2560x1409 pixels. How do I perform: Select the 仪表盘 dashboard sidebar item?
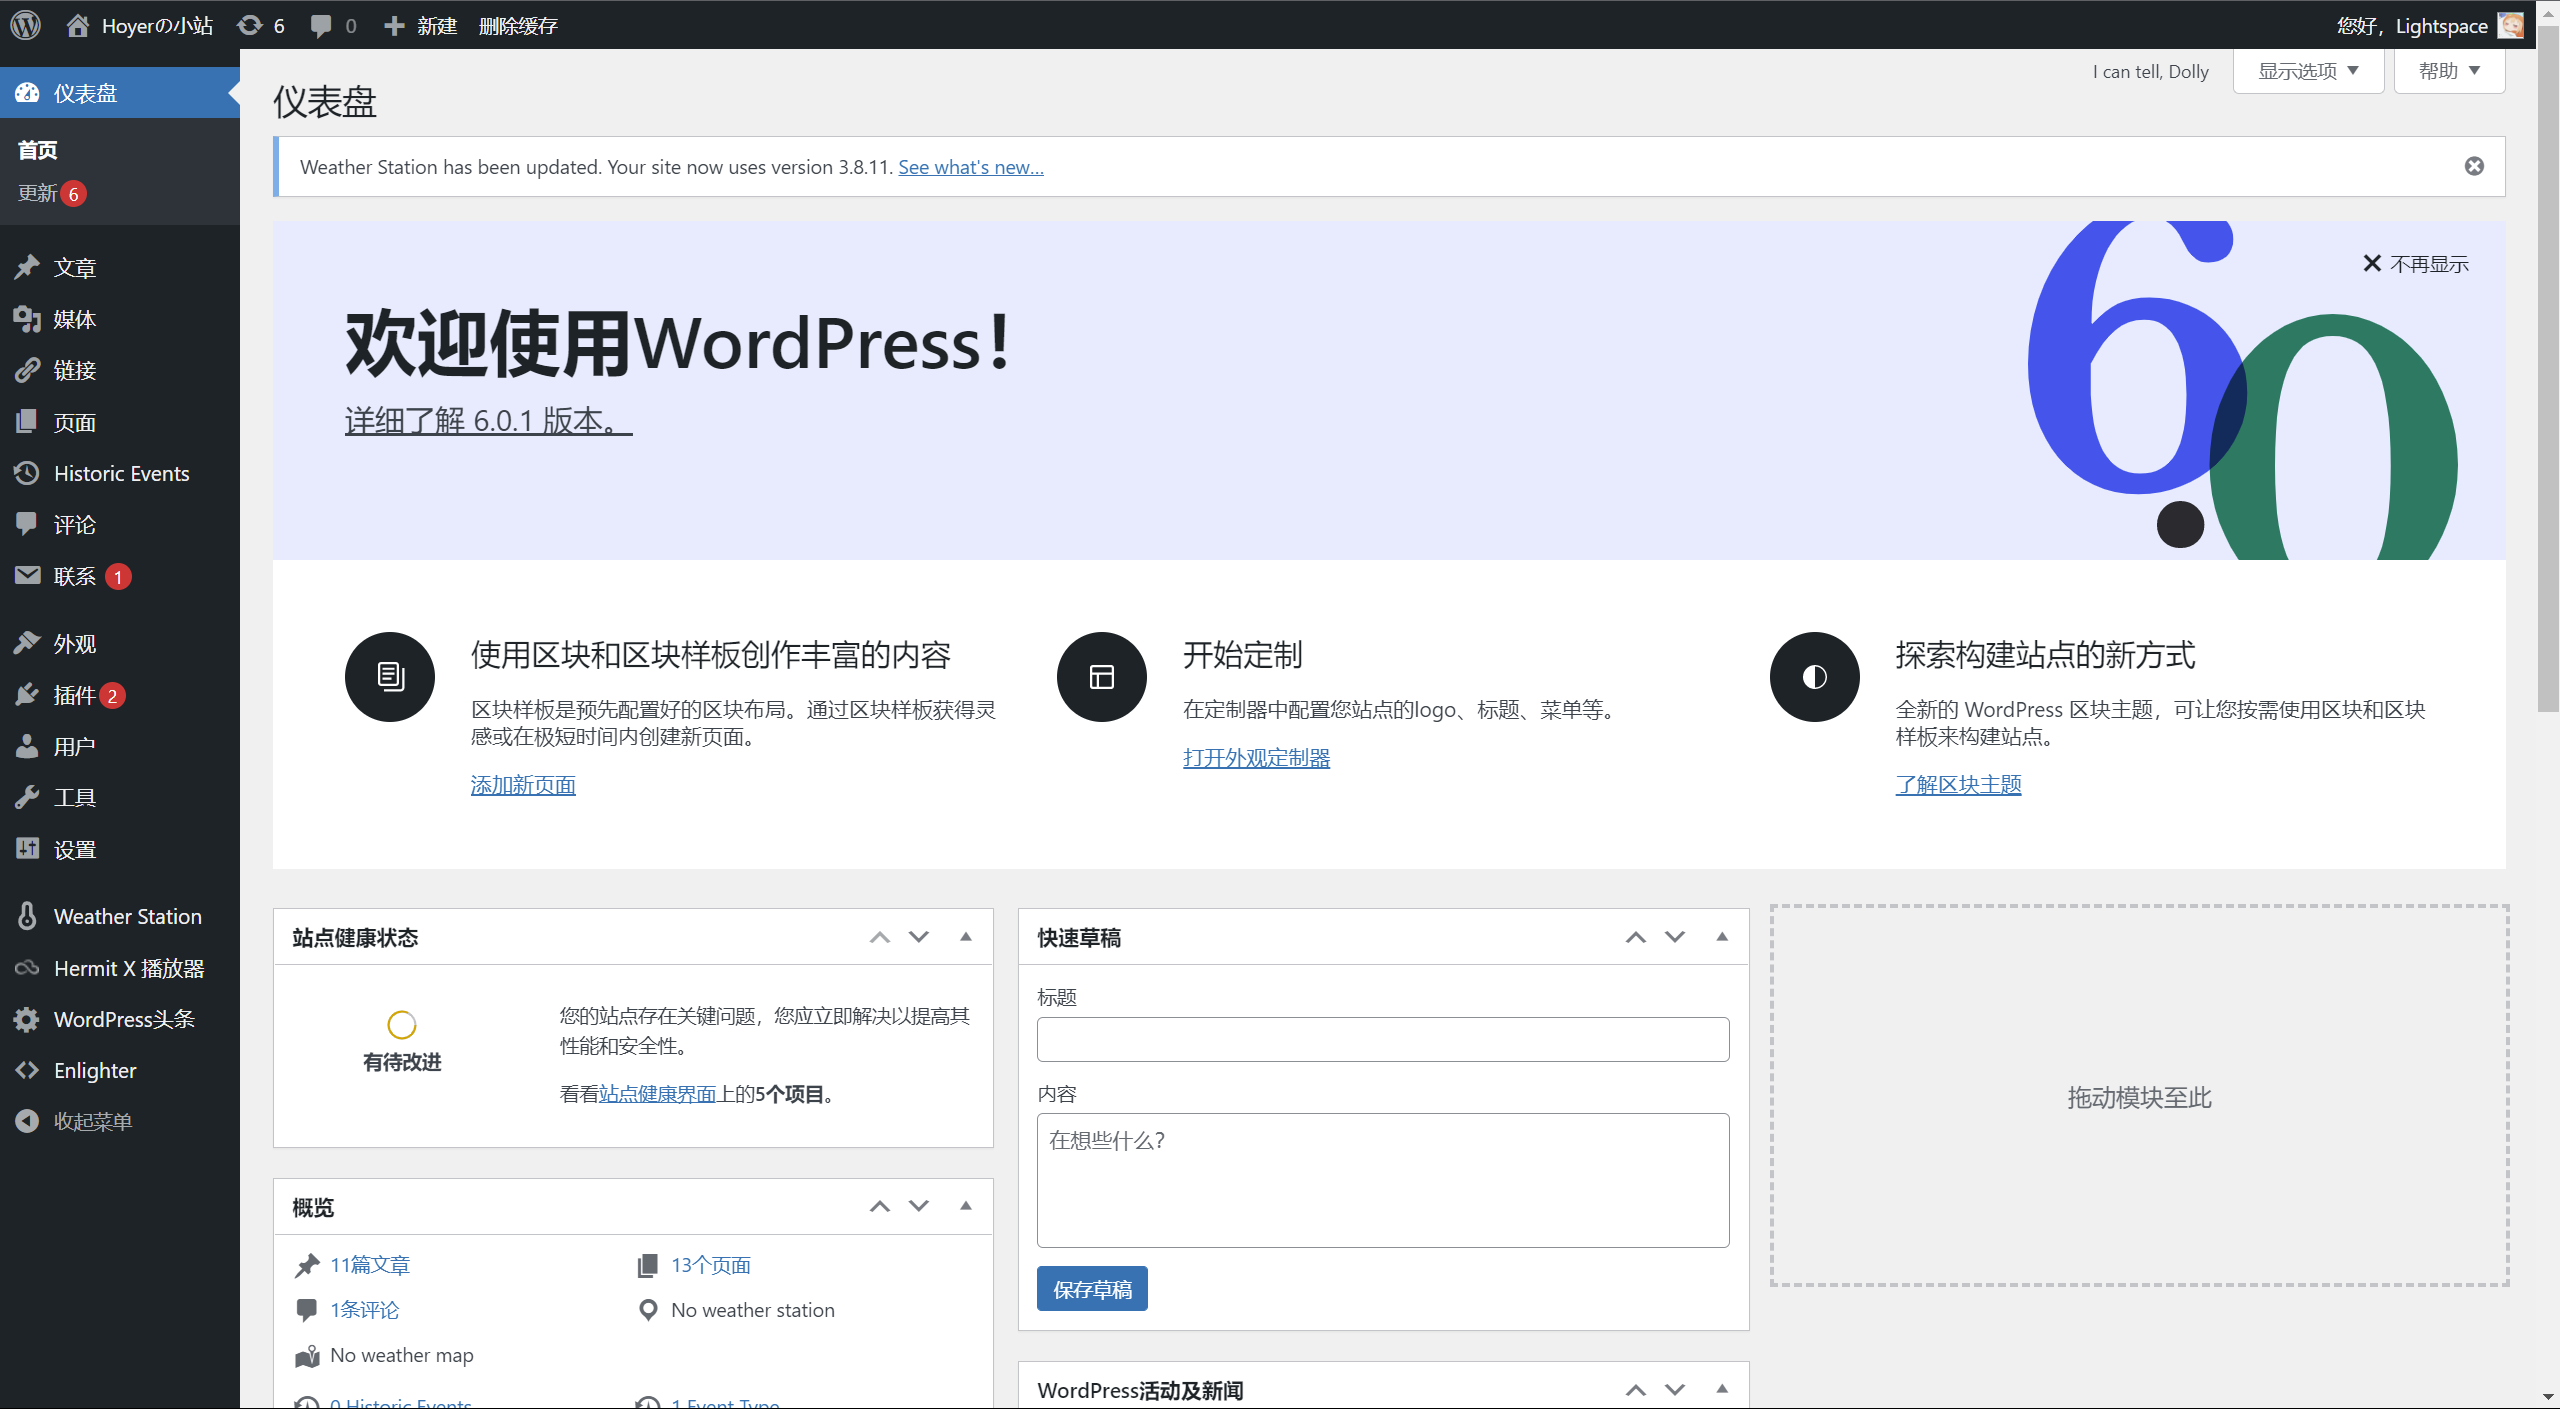pyautogui.click(x=120, y=93)
